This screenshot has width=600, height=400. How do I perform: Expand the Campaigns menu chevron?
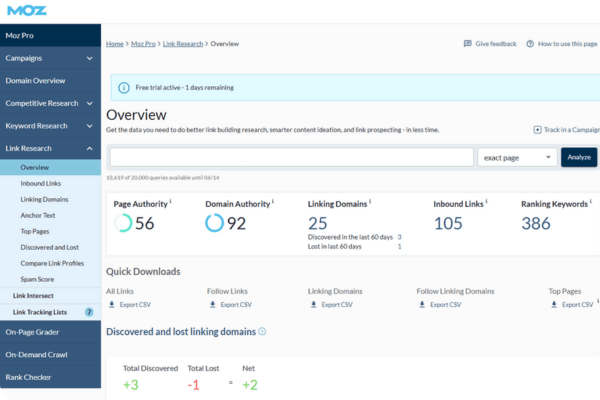pos(90,58)
